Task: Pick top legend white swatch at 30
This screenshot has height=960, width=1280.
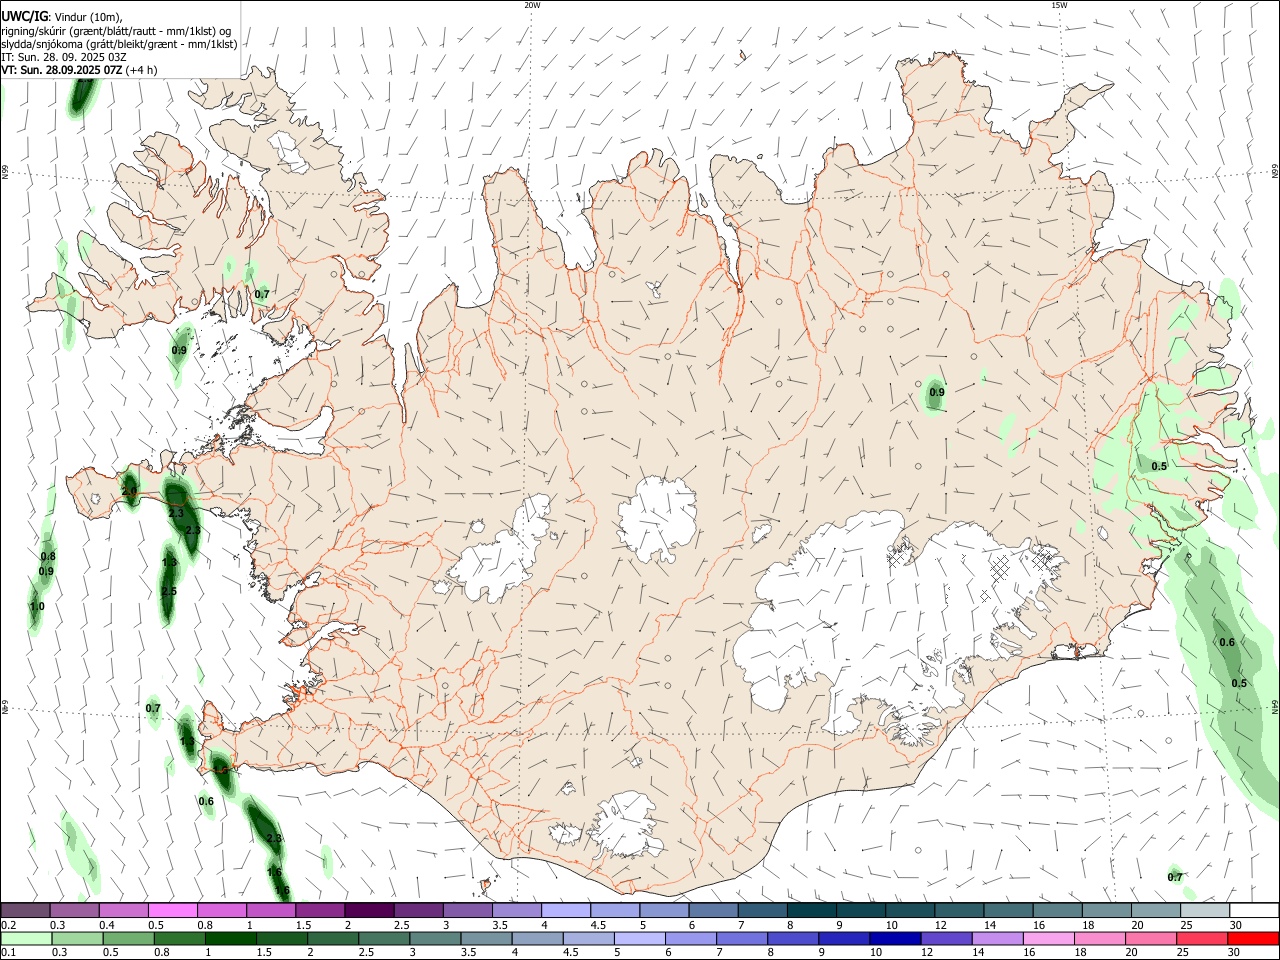Action: (x=1254, y=910)
